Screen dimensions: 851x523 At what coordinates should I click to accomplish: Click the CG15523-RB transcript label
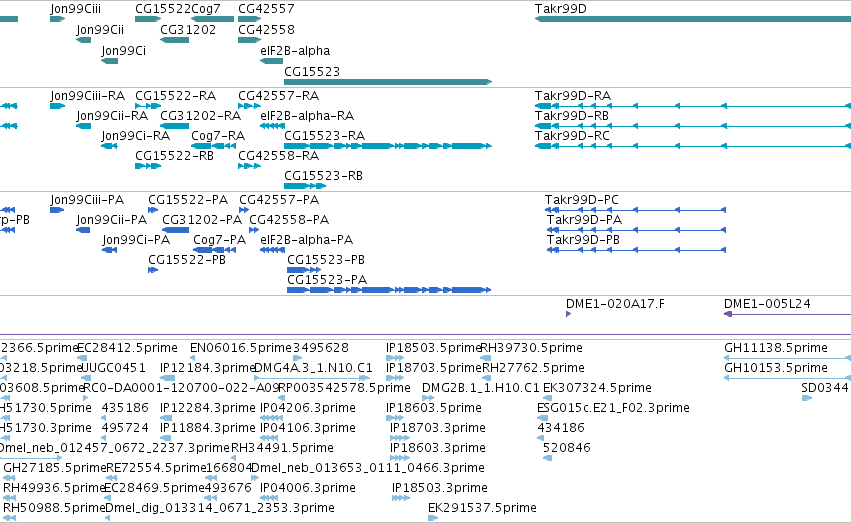pos(323,175)
